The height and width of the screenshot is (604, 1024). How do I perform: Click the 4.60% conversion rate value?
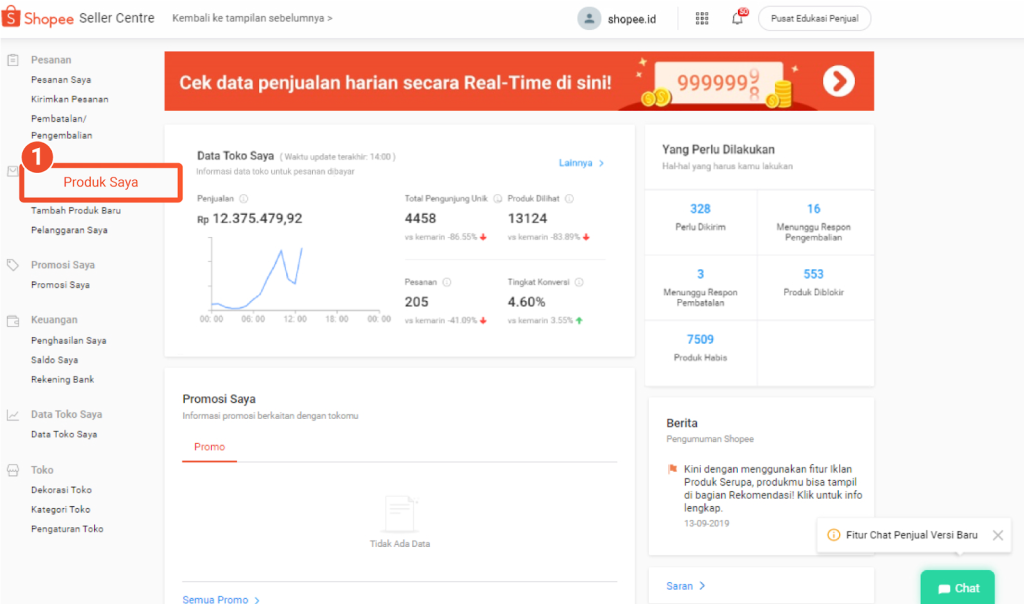[526, 302]
